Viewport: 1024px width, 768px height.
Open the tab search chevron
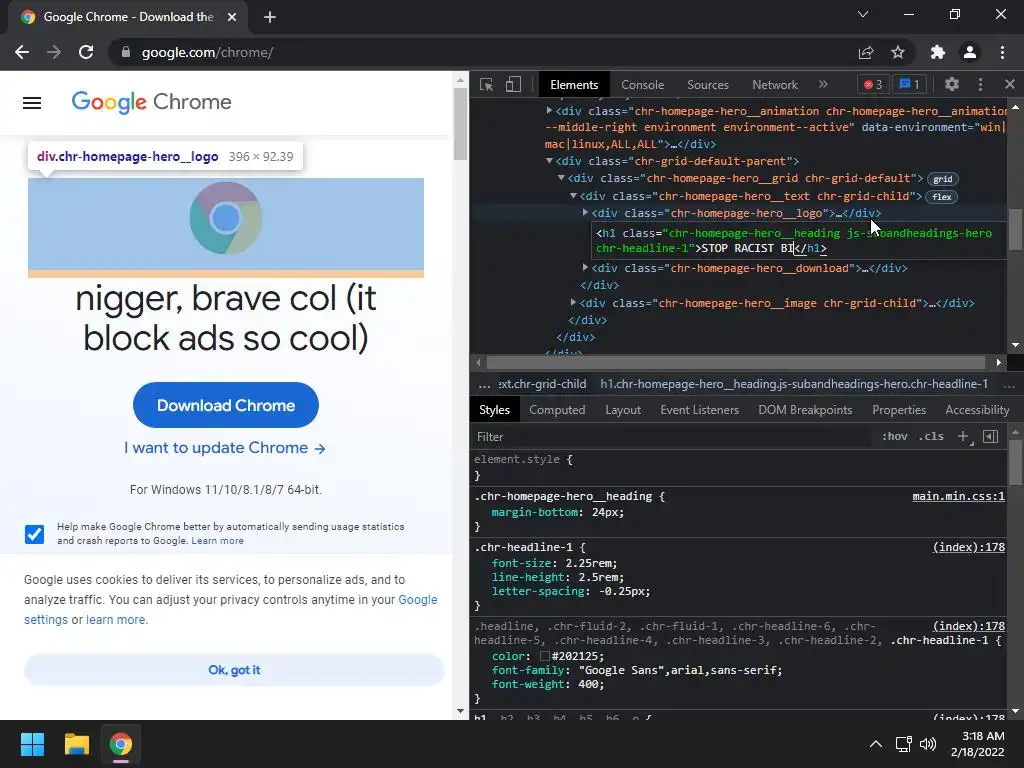coord(863,14)
